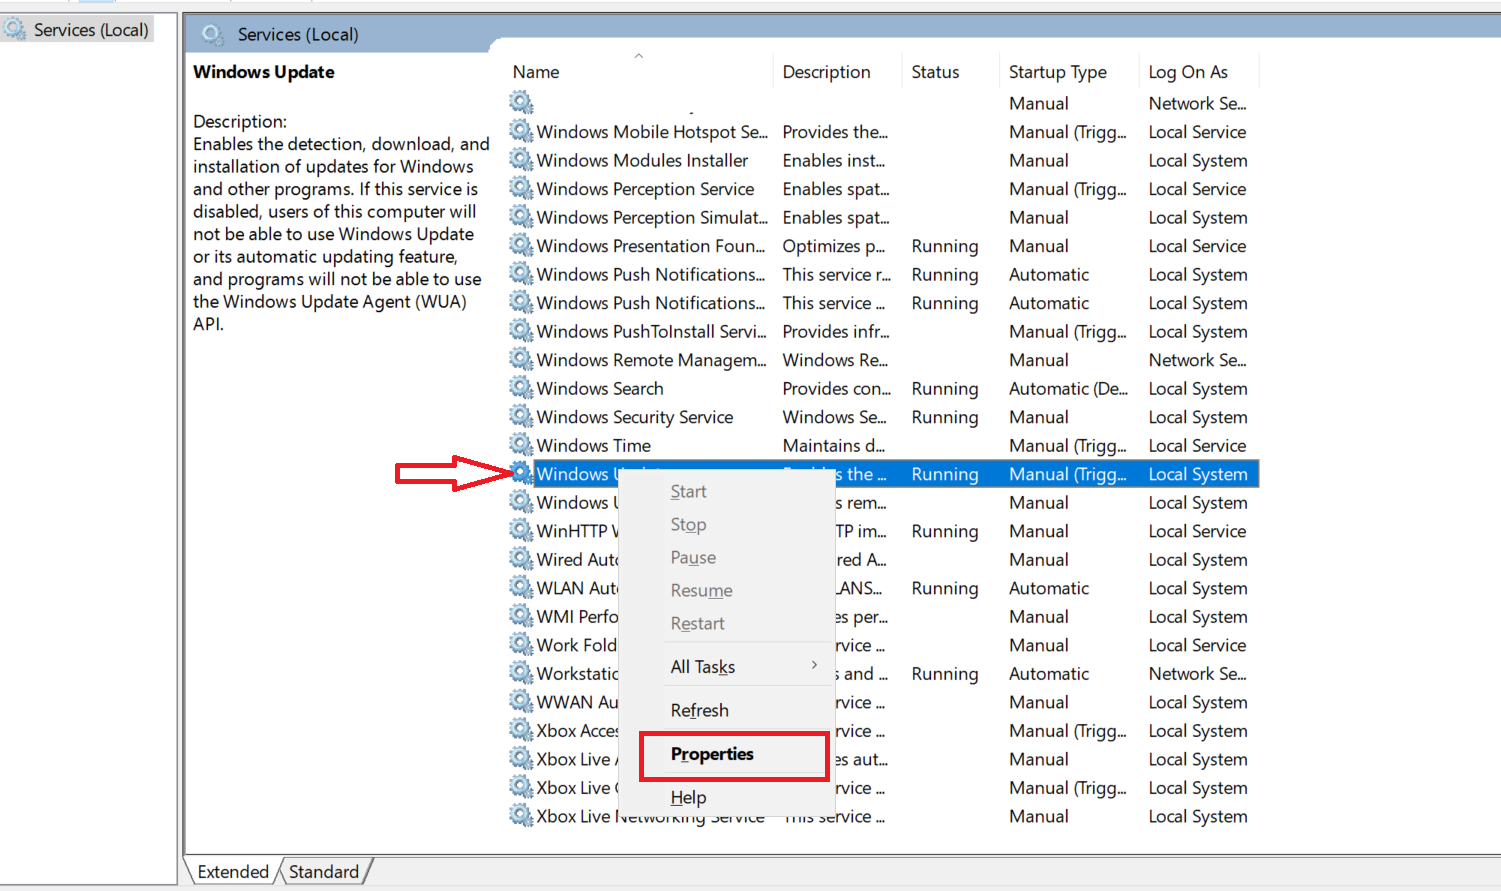Click the gear icon of Xbox Accessory service

[521, 729]
